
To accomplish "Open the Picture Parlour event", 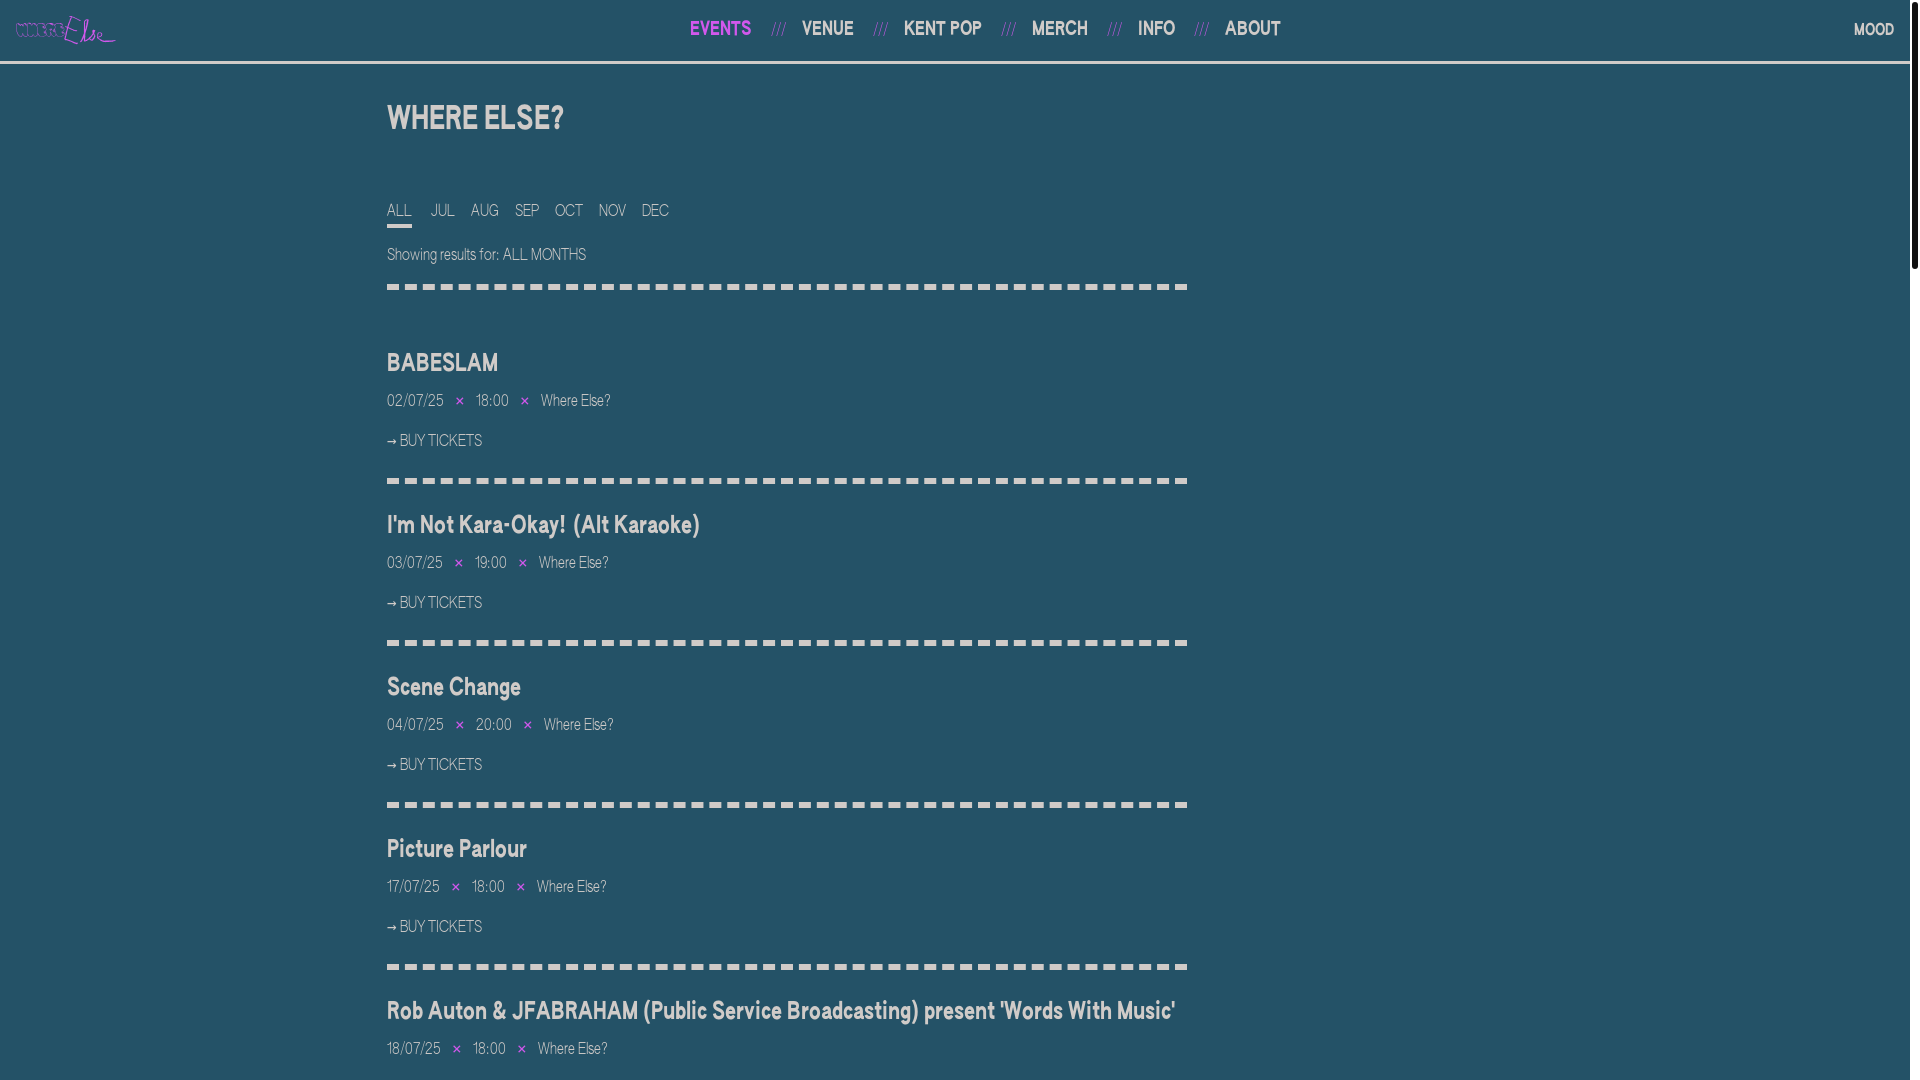I will coord(456,849).
